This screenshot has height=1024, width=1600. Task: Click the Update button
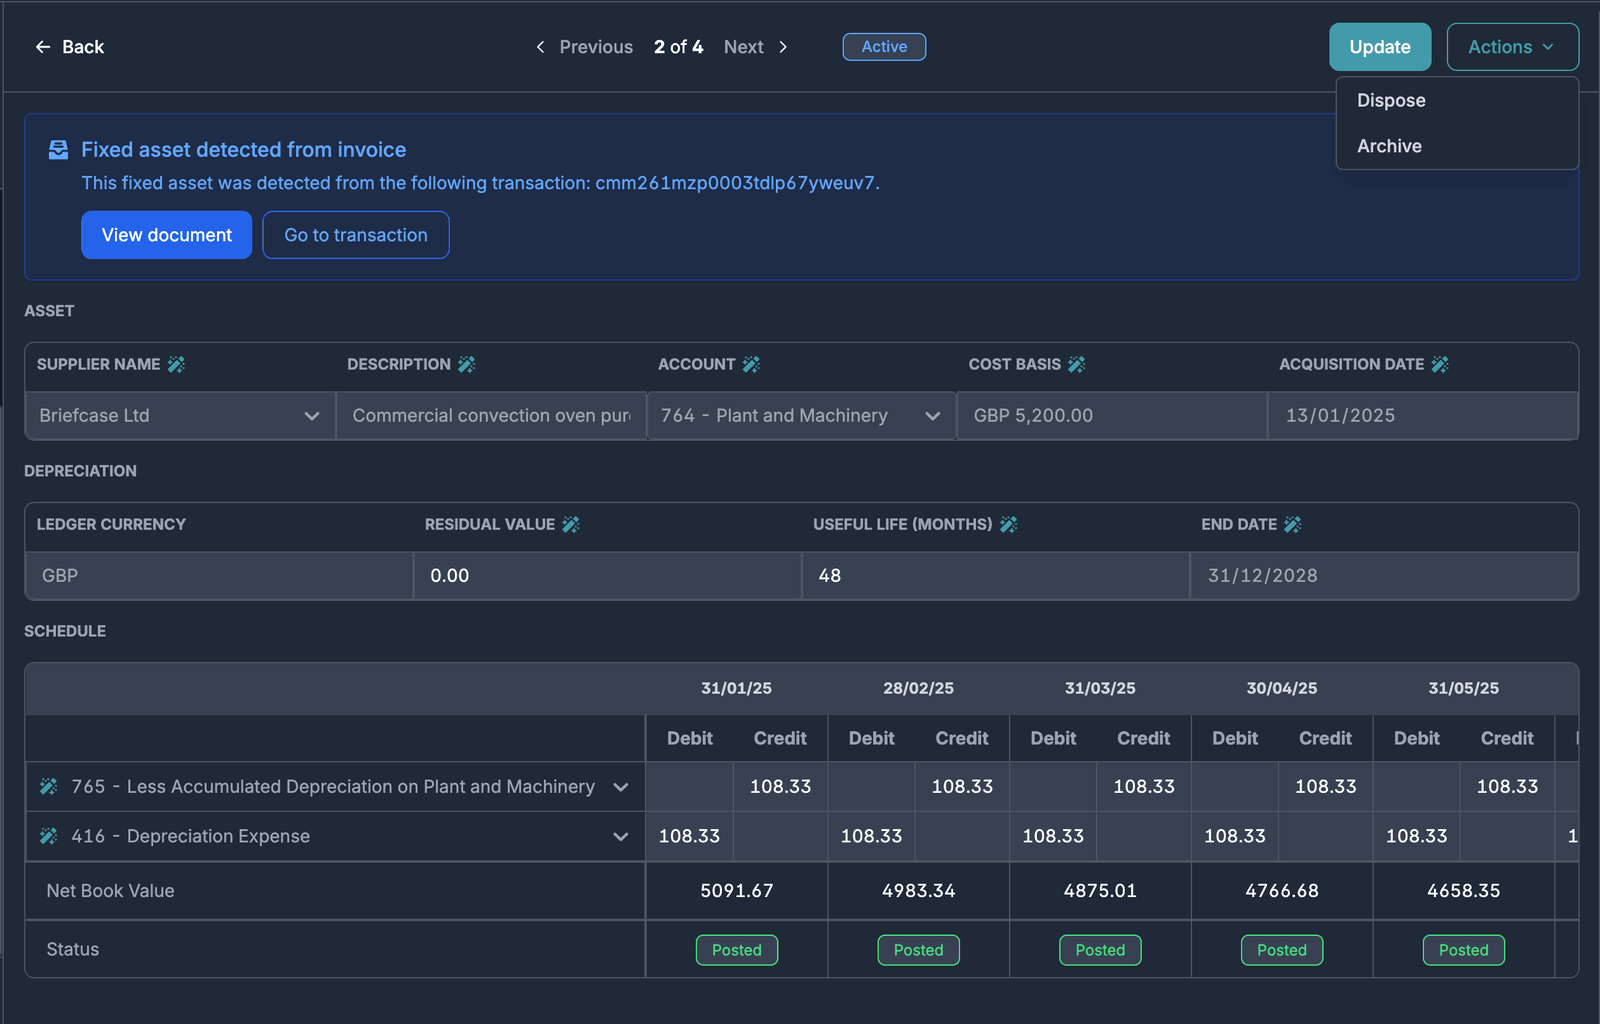(x=1380, y=47)
